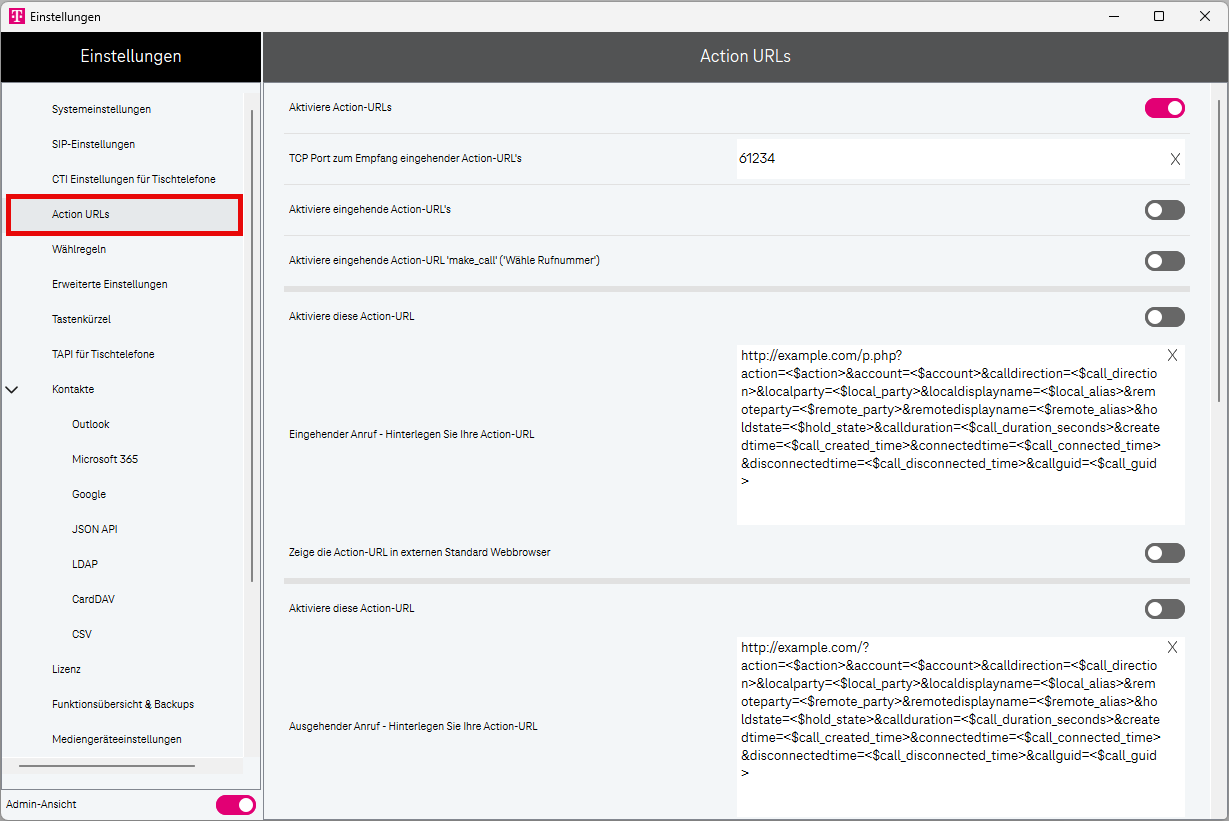Select Microsoft 365 under Kontakte
Screen dimensions: 1229x821
(x=105, y=459)
